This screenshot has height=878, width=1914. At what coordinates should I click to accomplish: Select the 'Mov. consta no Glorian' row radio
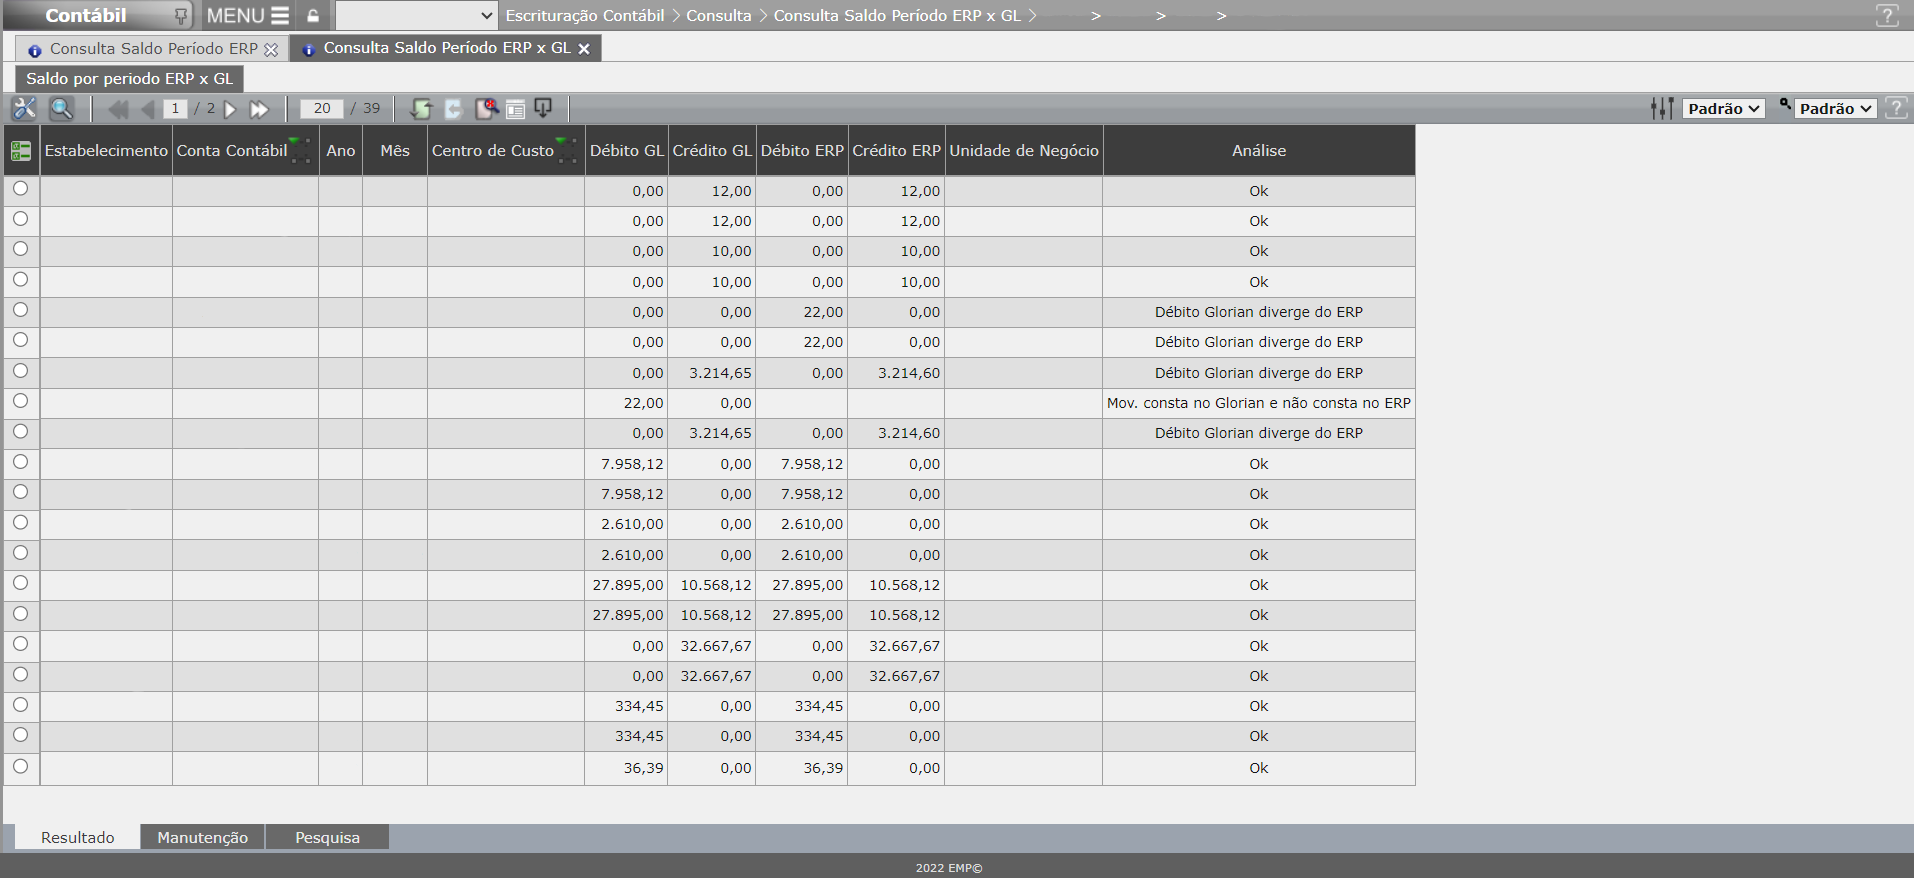point(20,401)
